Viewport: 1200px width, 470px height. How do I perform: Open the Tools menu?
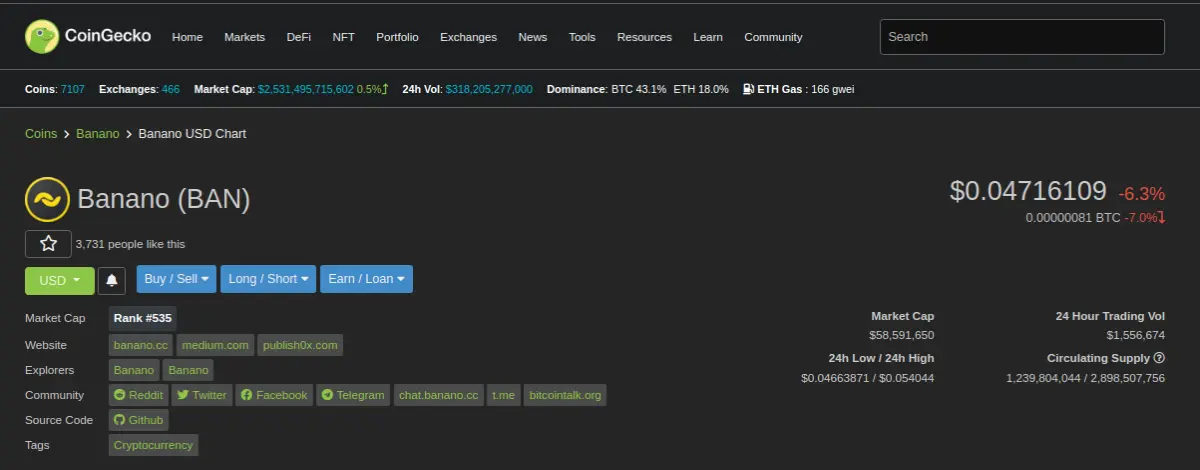tap(582, 37)
